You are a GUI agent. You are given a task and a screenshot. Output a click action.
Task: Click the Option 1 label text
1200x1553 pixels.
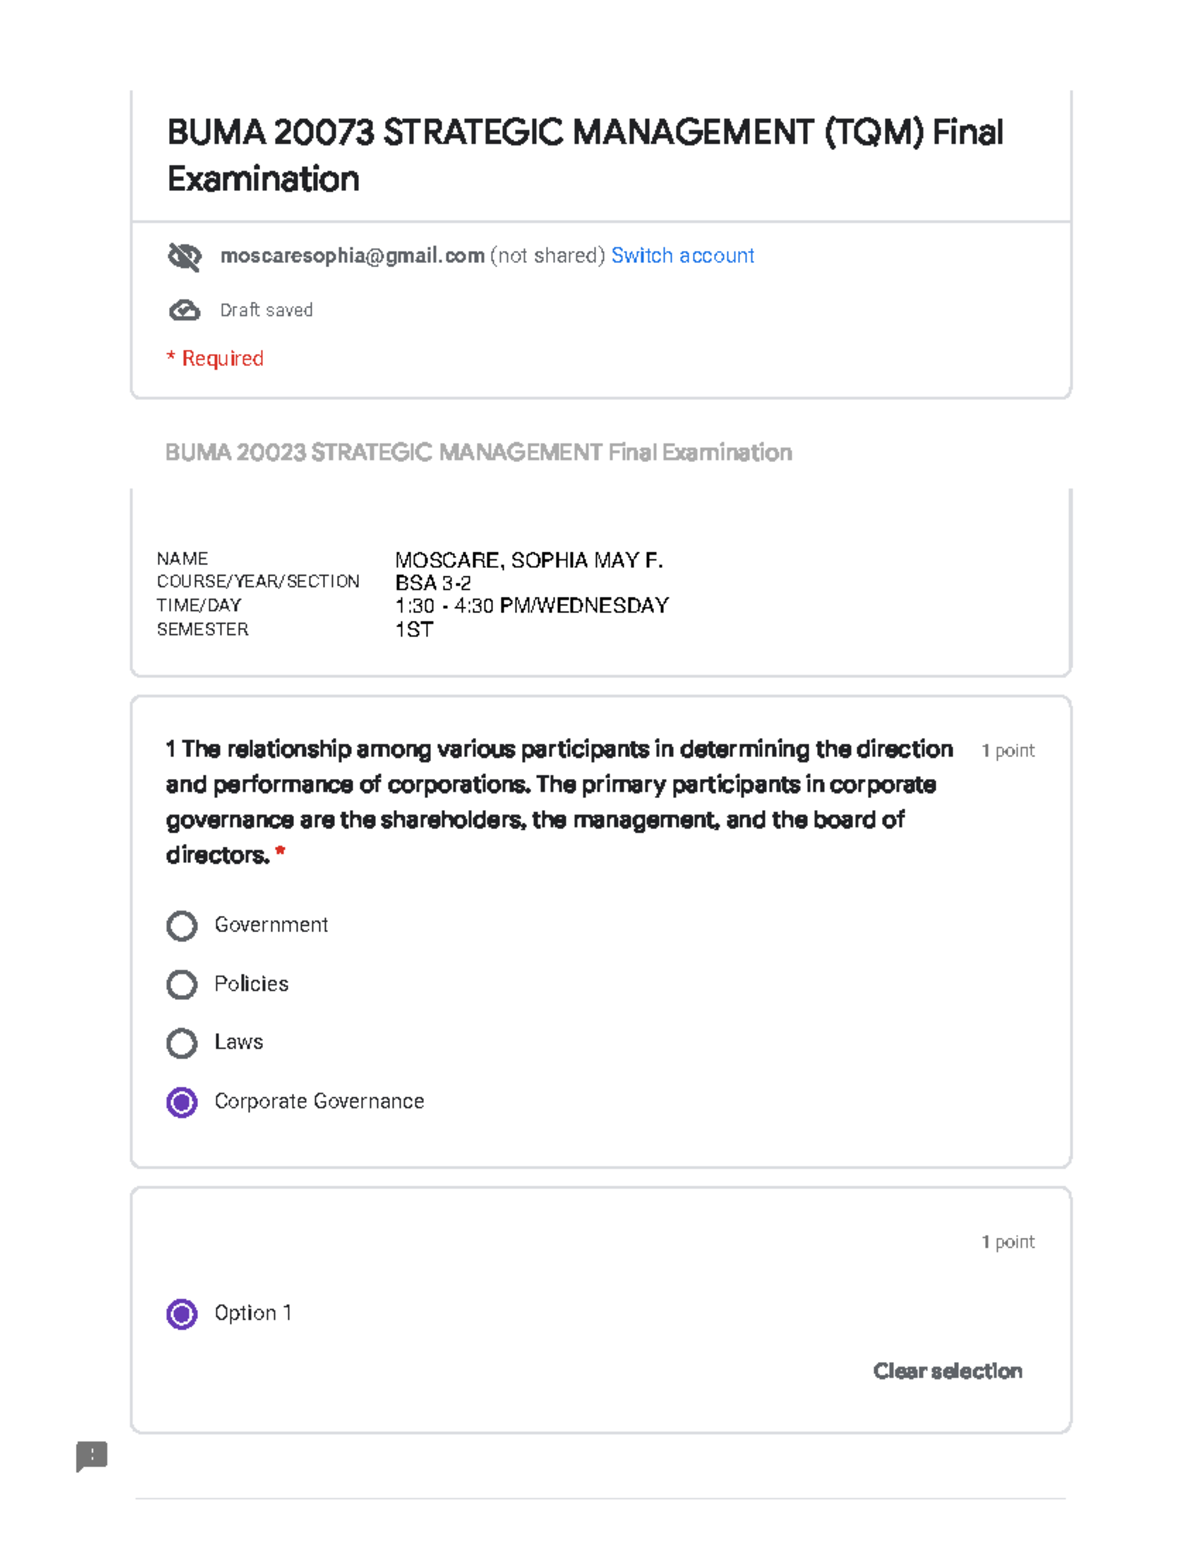(253, 1313)
